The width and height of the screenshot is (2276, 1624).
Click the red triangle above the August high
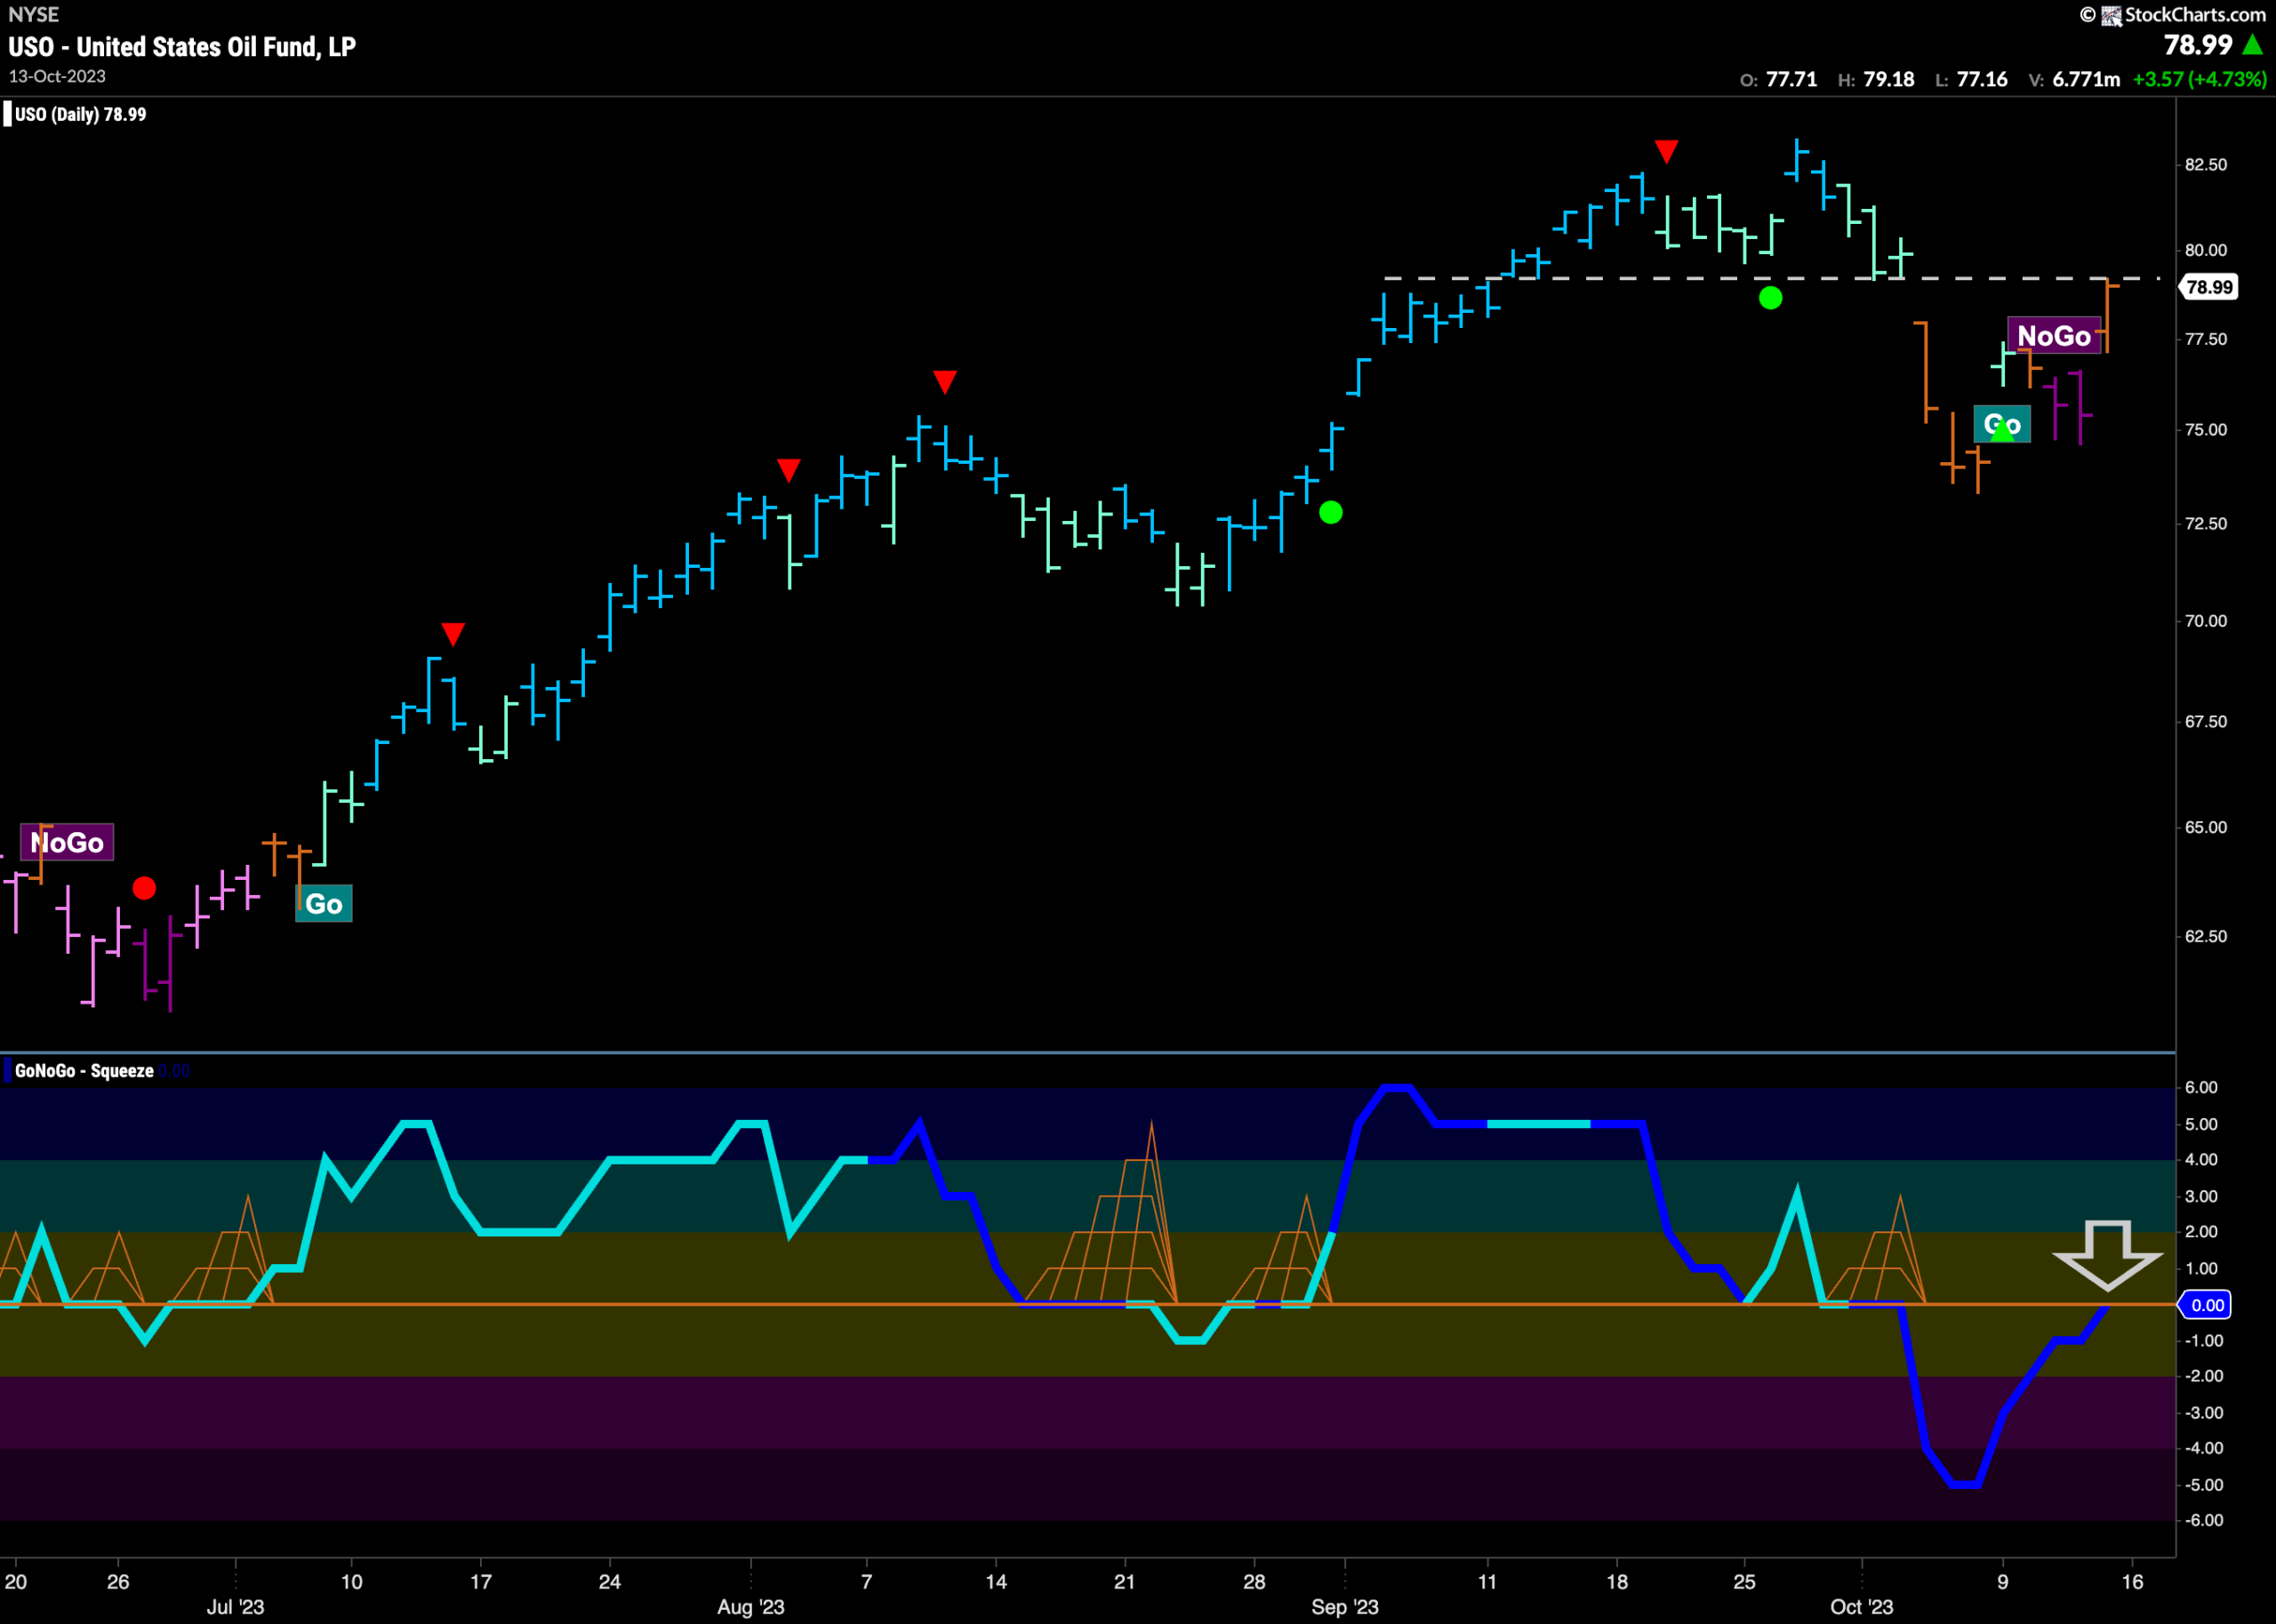945,382
